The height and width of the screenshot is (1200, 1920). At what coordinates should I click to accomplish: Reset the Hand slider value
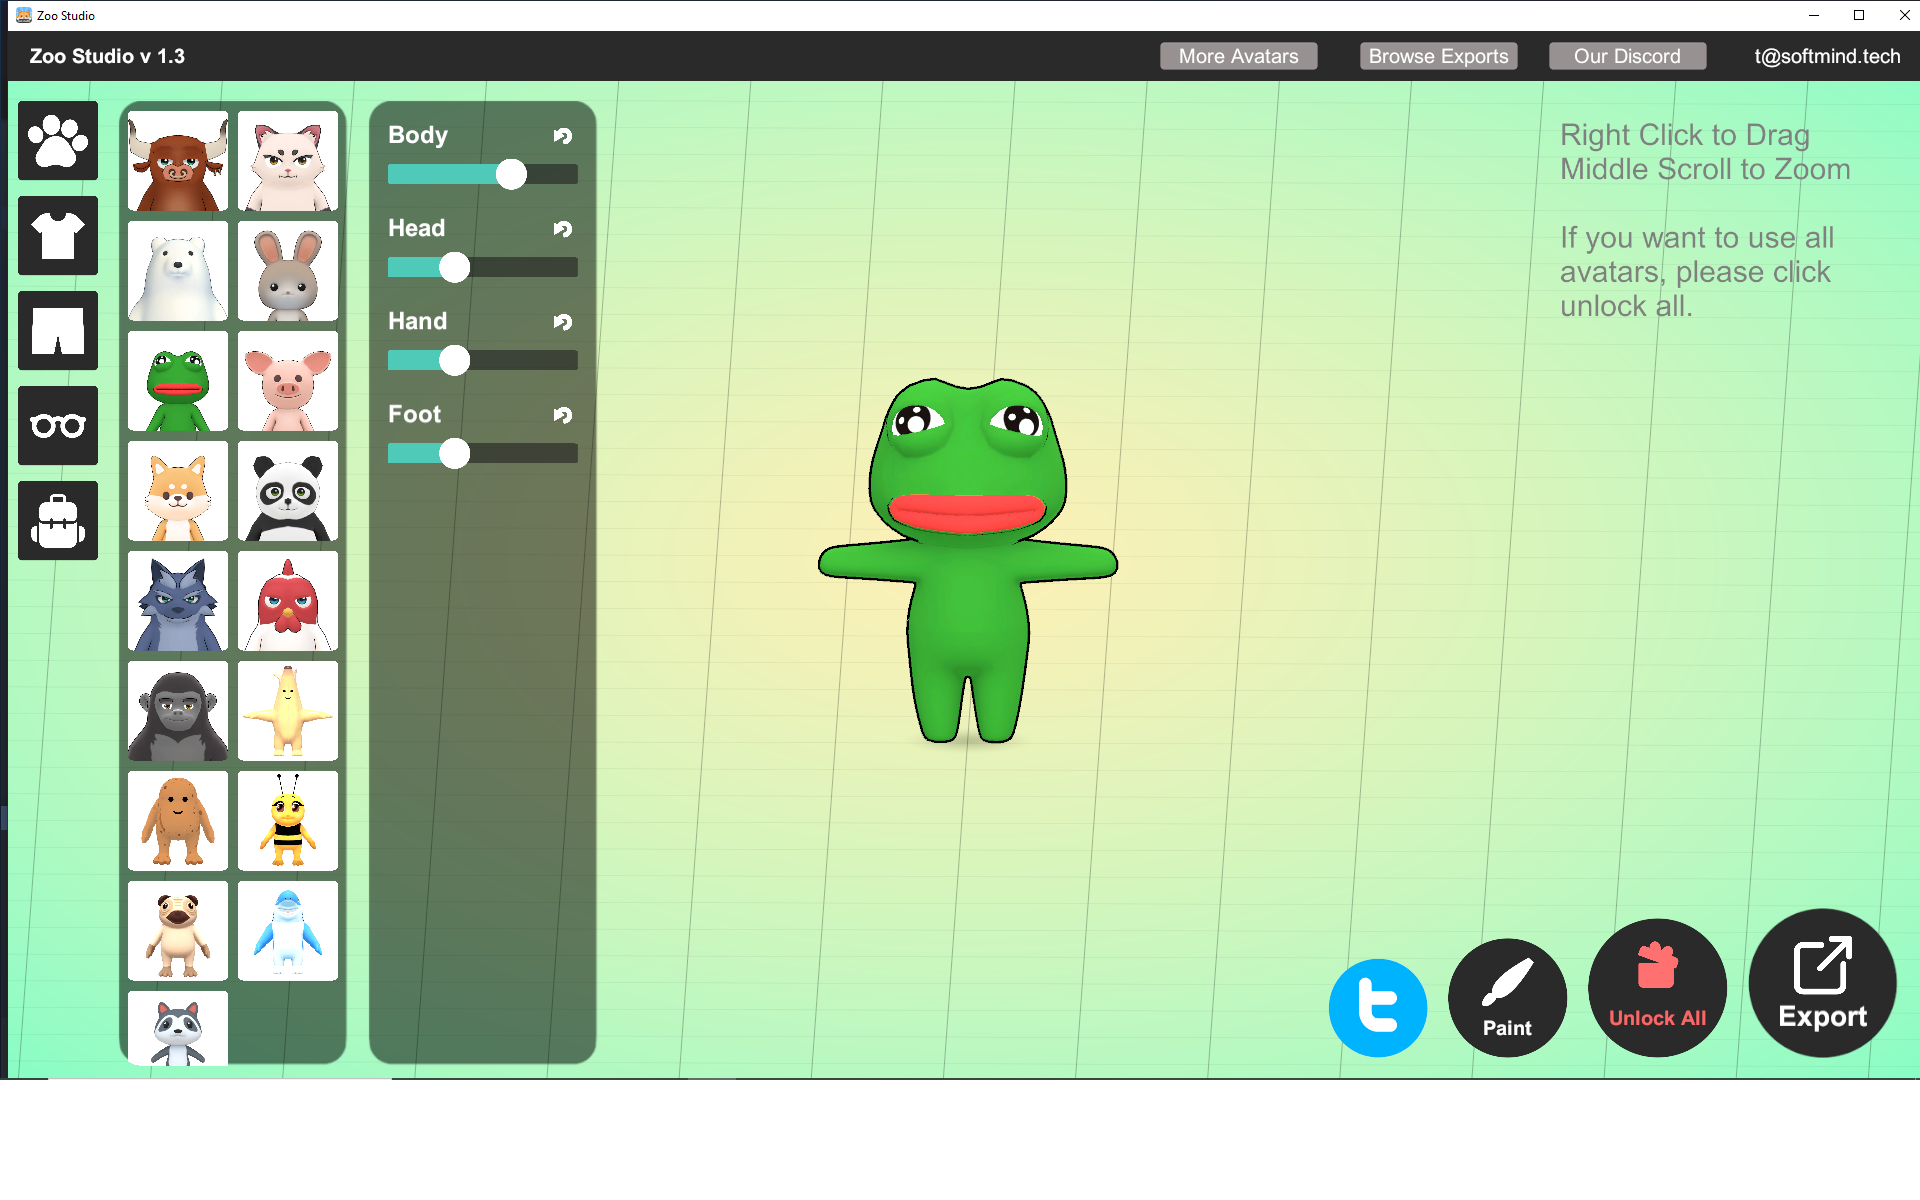563,322
